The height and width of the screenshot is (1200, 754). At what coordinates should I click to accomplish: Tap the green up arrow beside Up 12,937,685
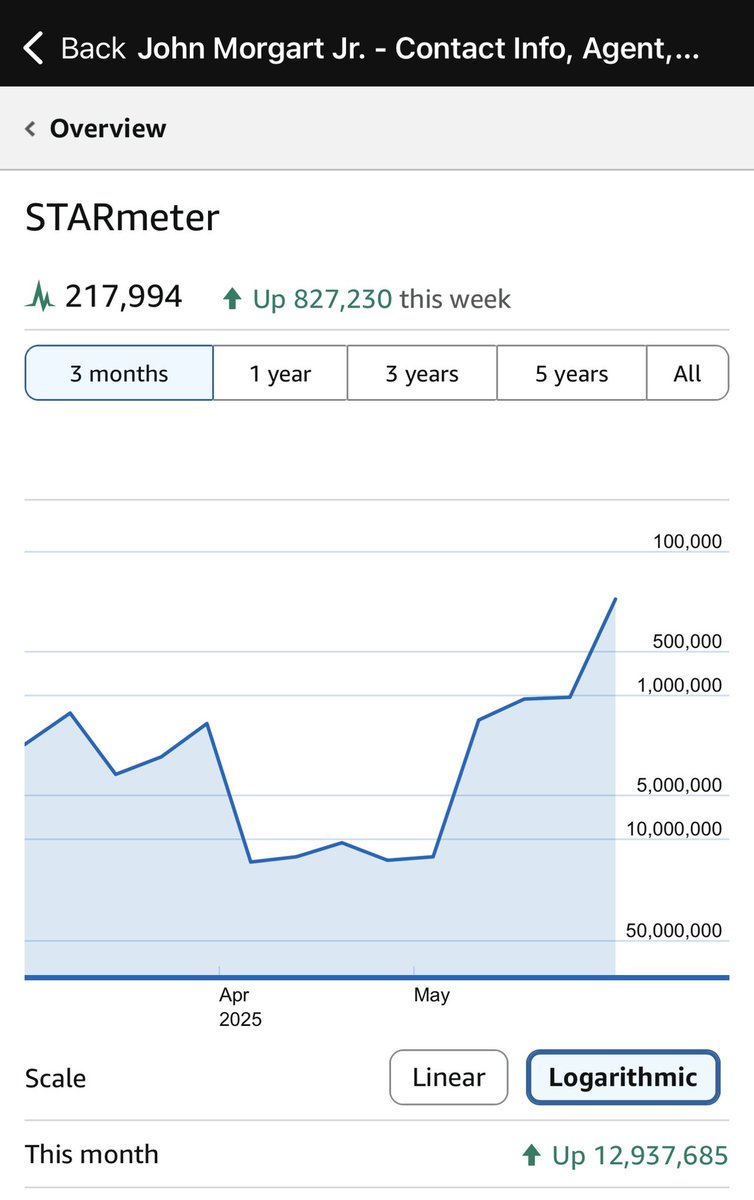click(x=532, y=1156)
